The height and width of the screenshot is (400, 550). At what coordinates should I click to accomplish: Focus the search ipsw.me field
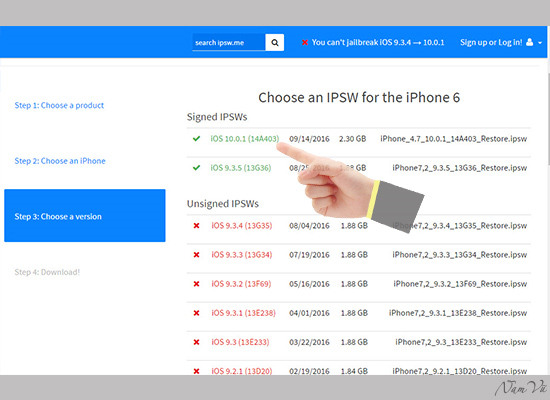click(229, 42)
